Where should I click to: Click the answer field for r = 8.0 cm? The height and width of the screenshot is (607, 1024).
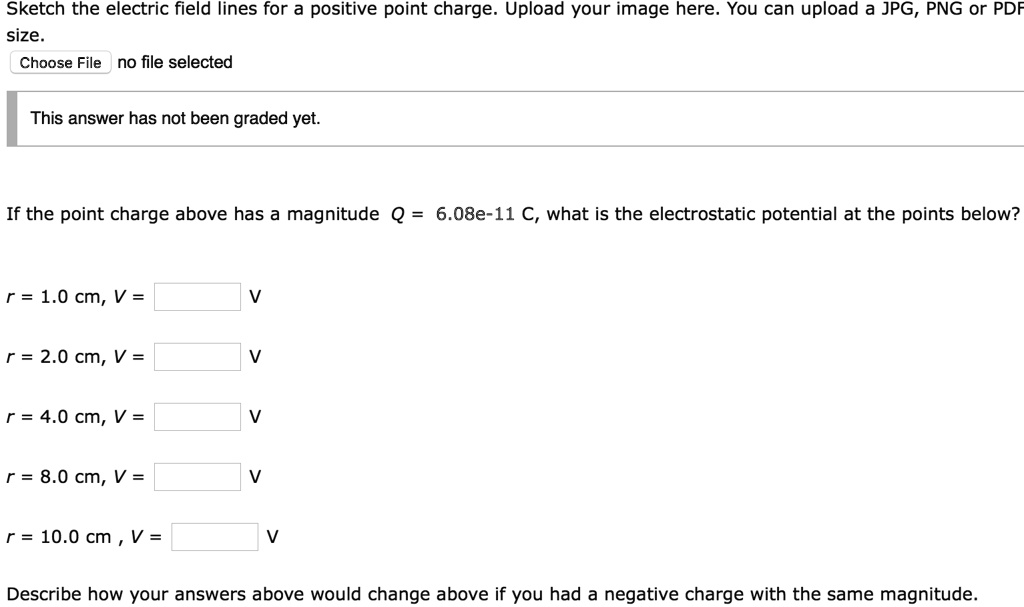197,477
